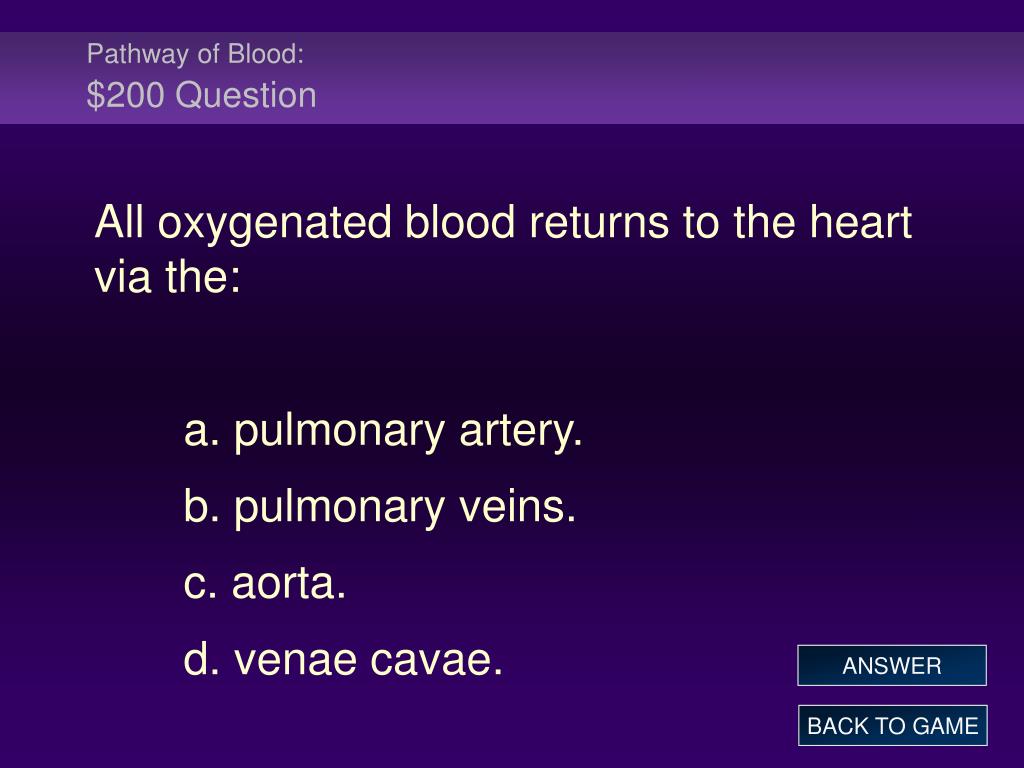Click the word 'venae' in option d

(296, 660)
